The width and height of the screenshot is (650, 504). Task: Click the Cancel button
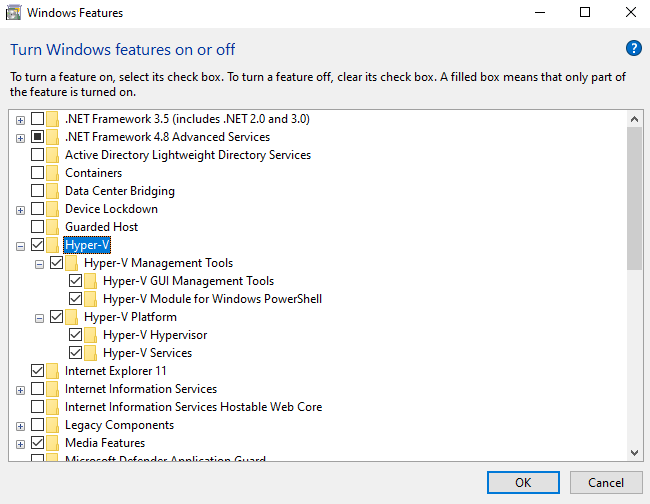pyautogui.click(x=606, y=482)
